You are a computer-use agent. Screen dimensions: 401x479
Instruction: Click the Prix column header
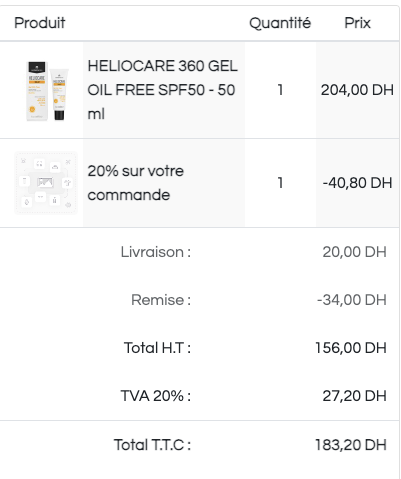[357, 23]
